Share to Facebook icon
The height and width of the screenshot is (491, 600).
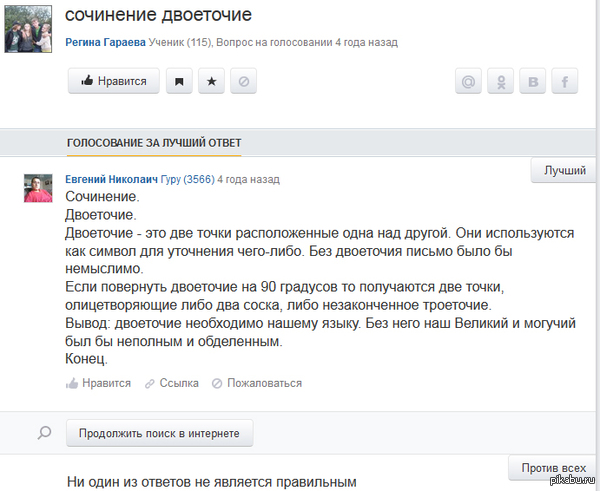[565, 83]
